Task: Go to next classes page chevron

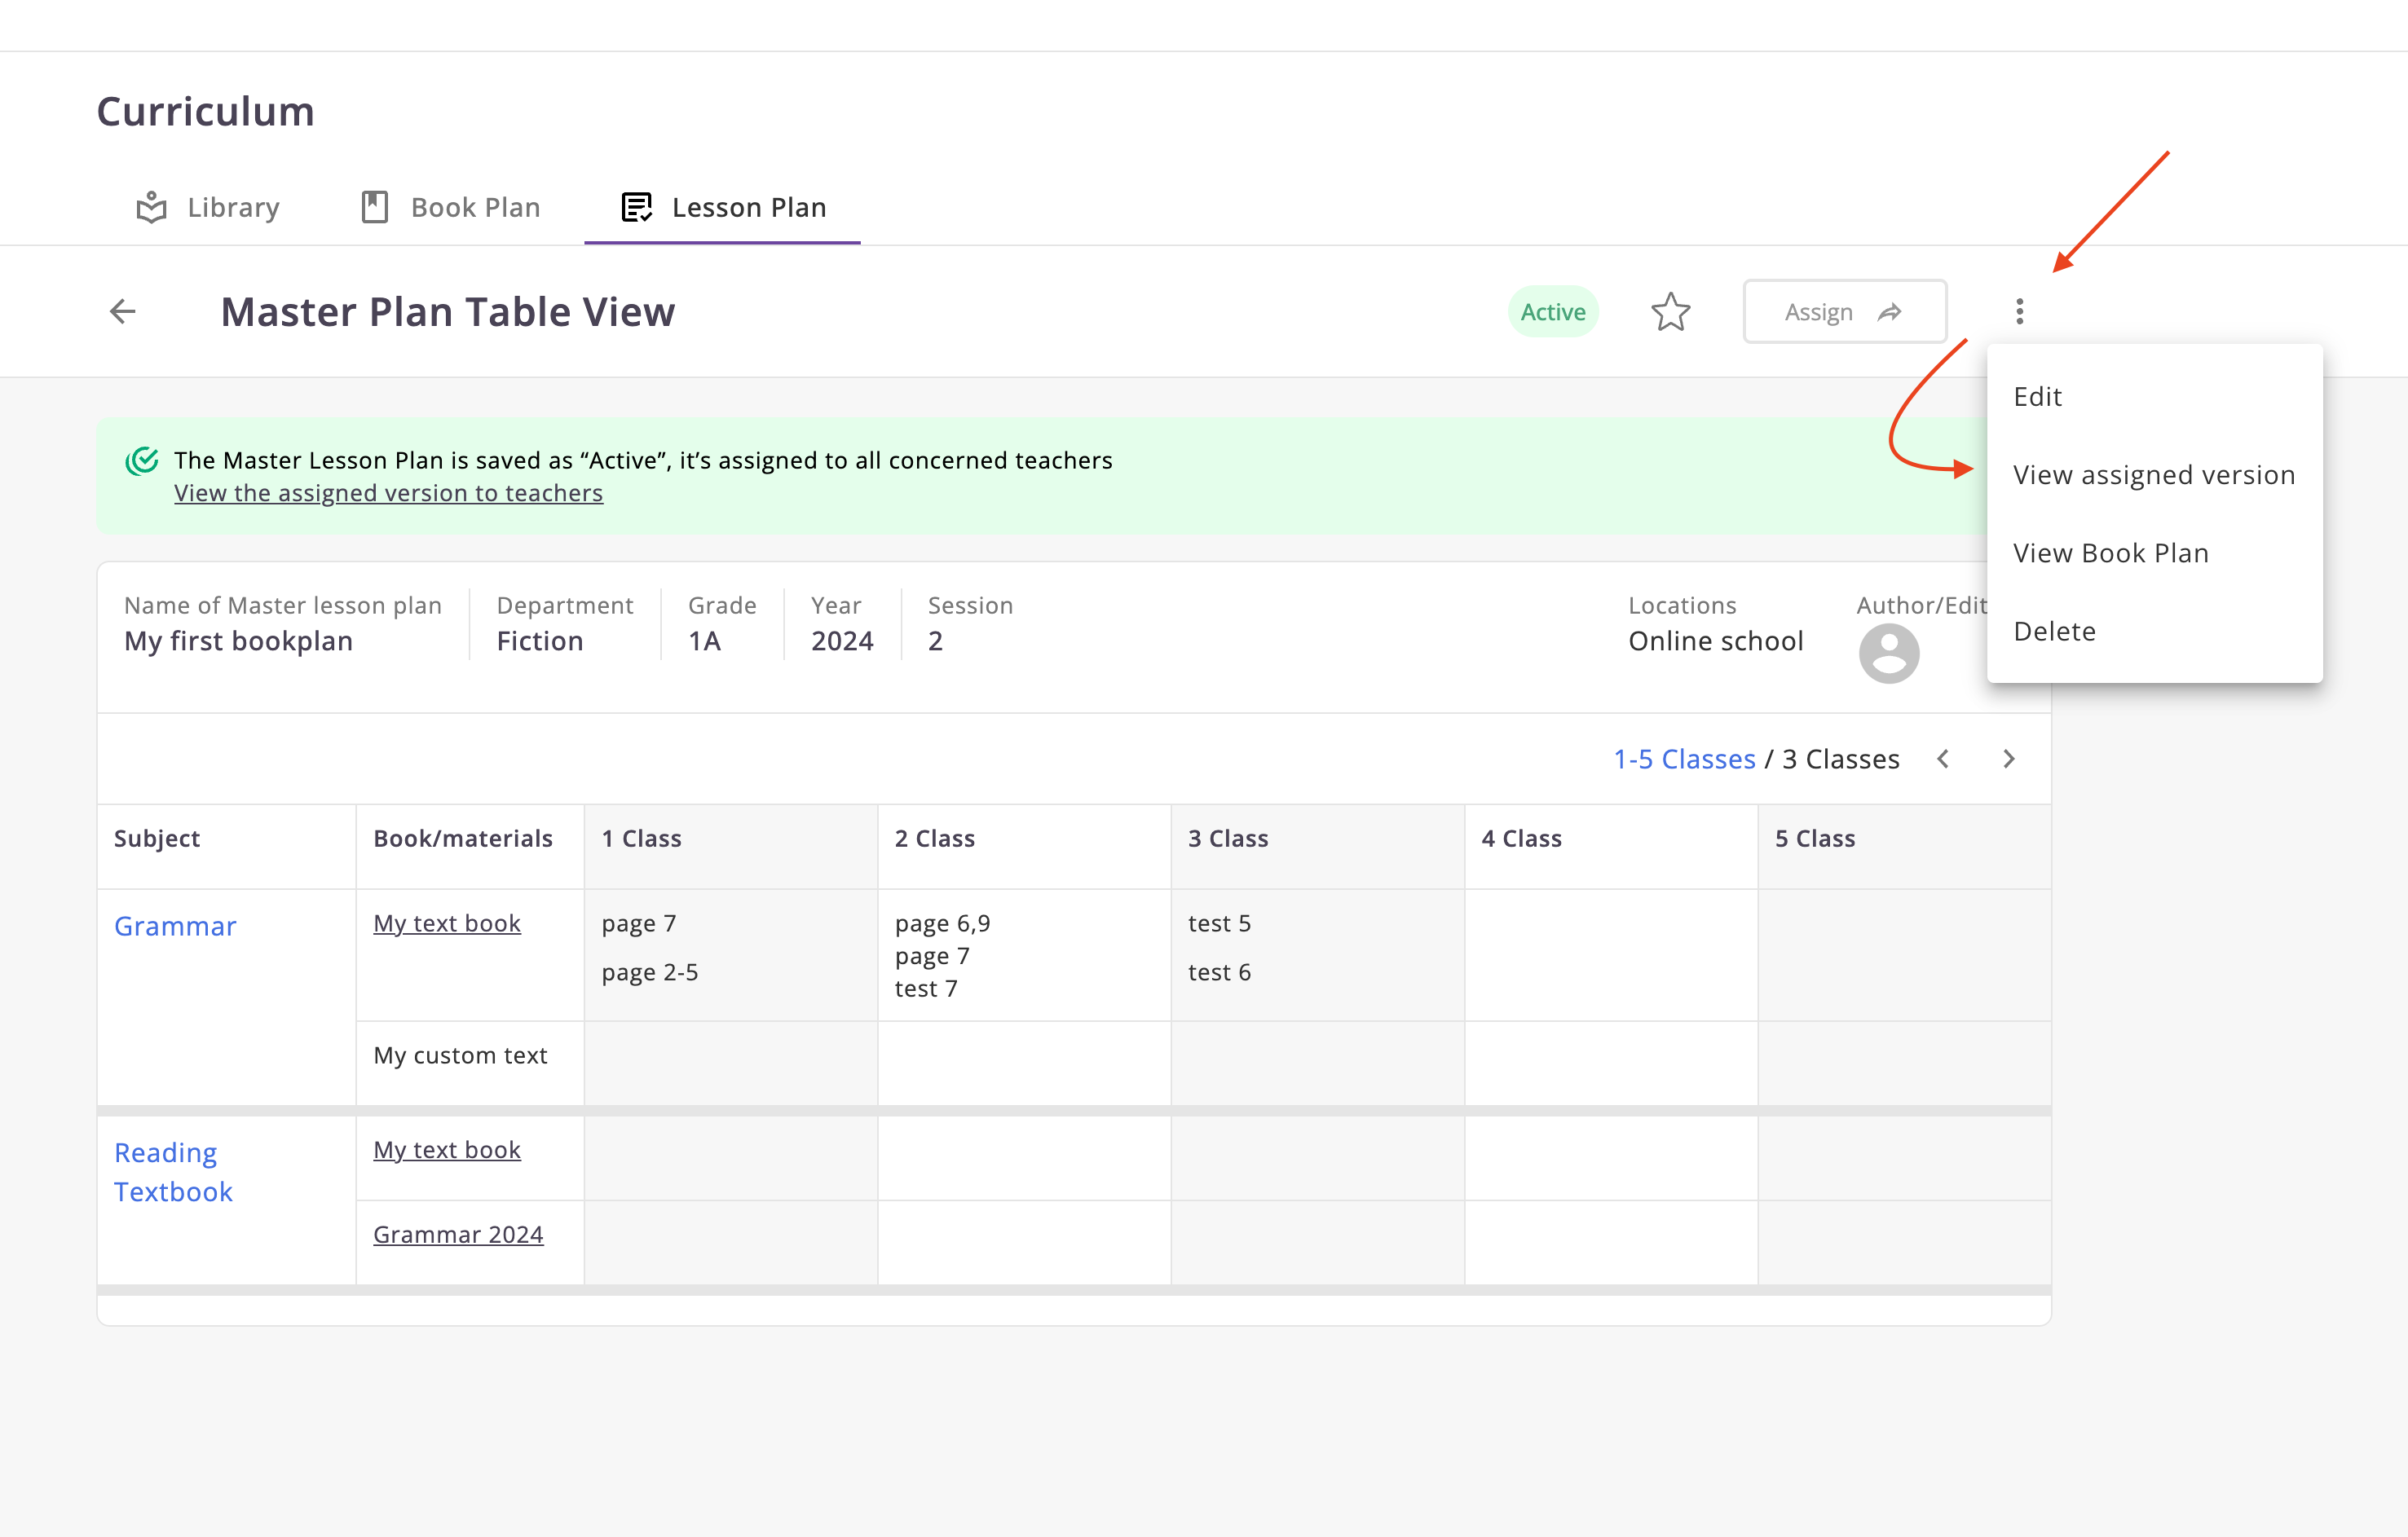Action: pyautogui.click(x=2008, y=759)
